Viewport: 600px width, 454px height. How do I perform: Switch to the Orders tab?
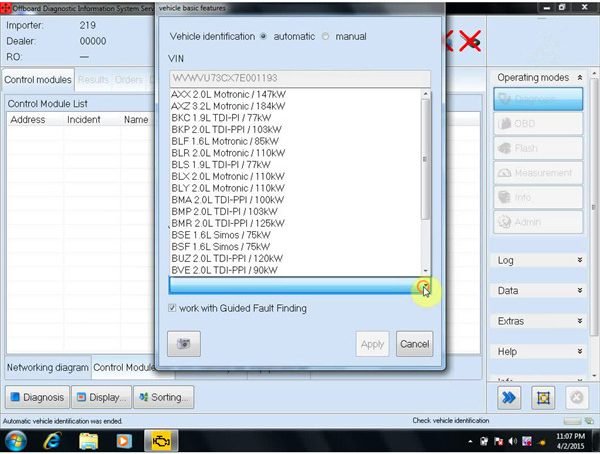click(x=129, y=80)
